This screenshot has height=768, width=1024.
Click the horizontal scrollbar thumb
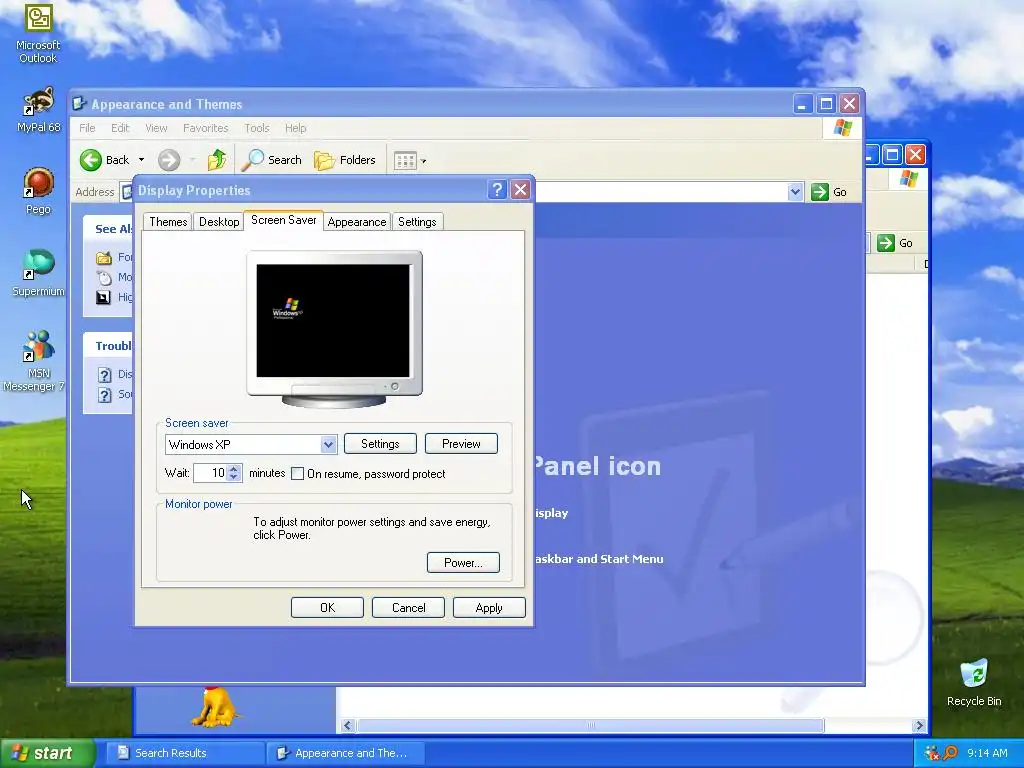[x=590, y=726]
